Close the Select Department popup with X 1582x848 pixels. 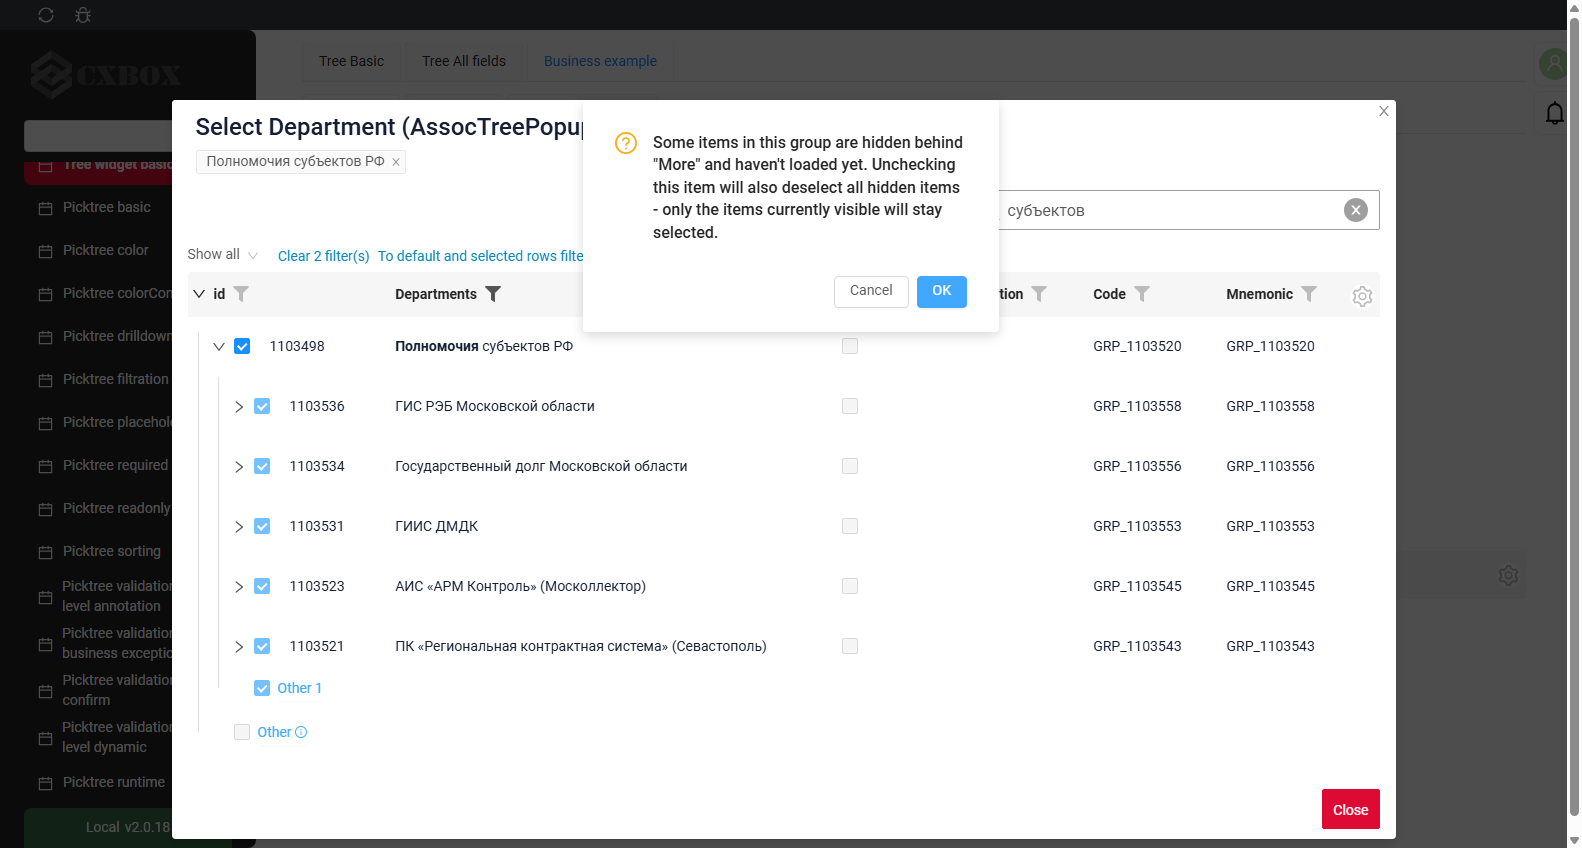click(1384, 111)
